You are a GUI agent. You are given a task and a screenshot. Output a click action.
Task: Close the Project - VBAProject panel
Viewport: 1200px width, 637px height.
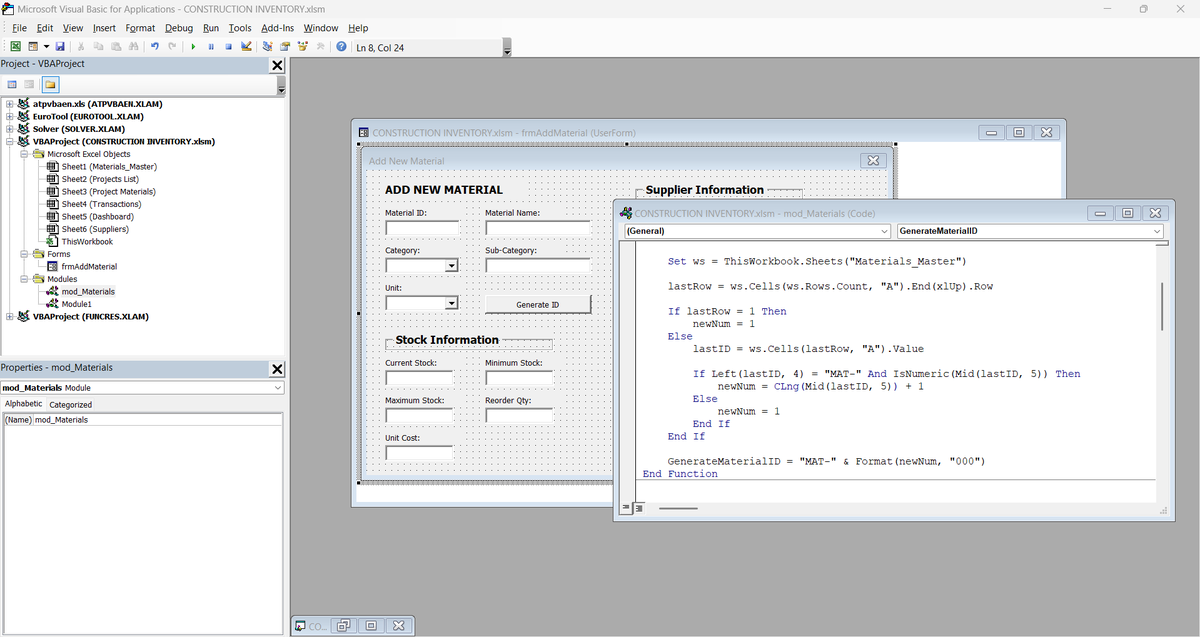[x=277, y=65]
